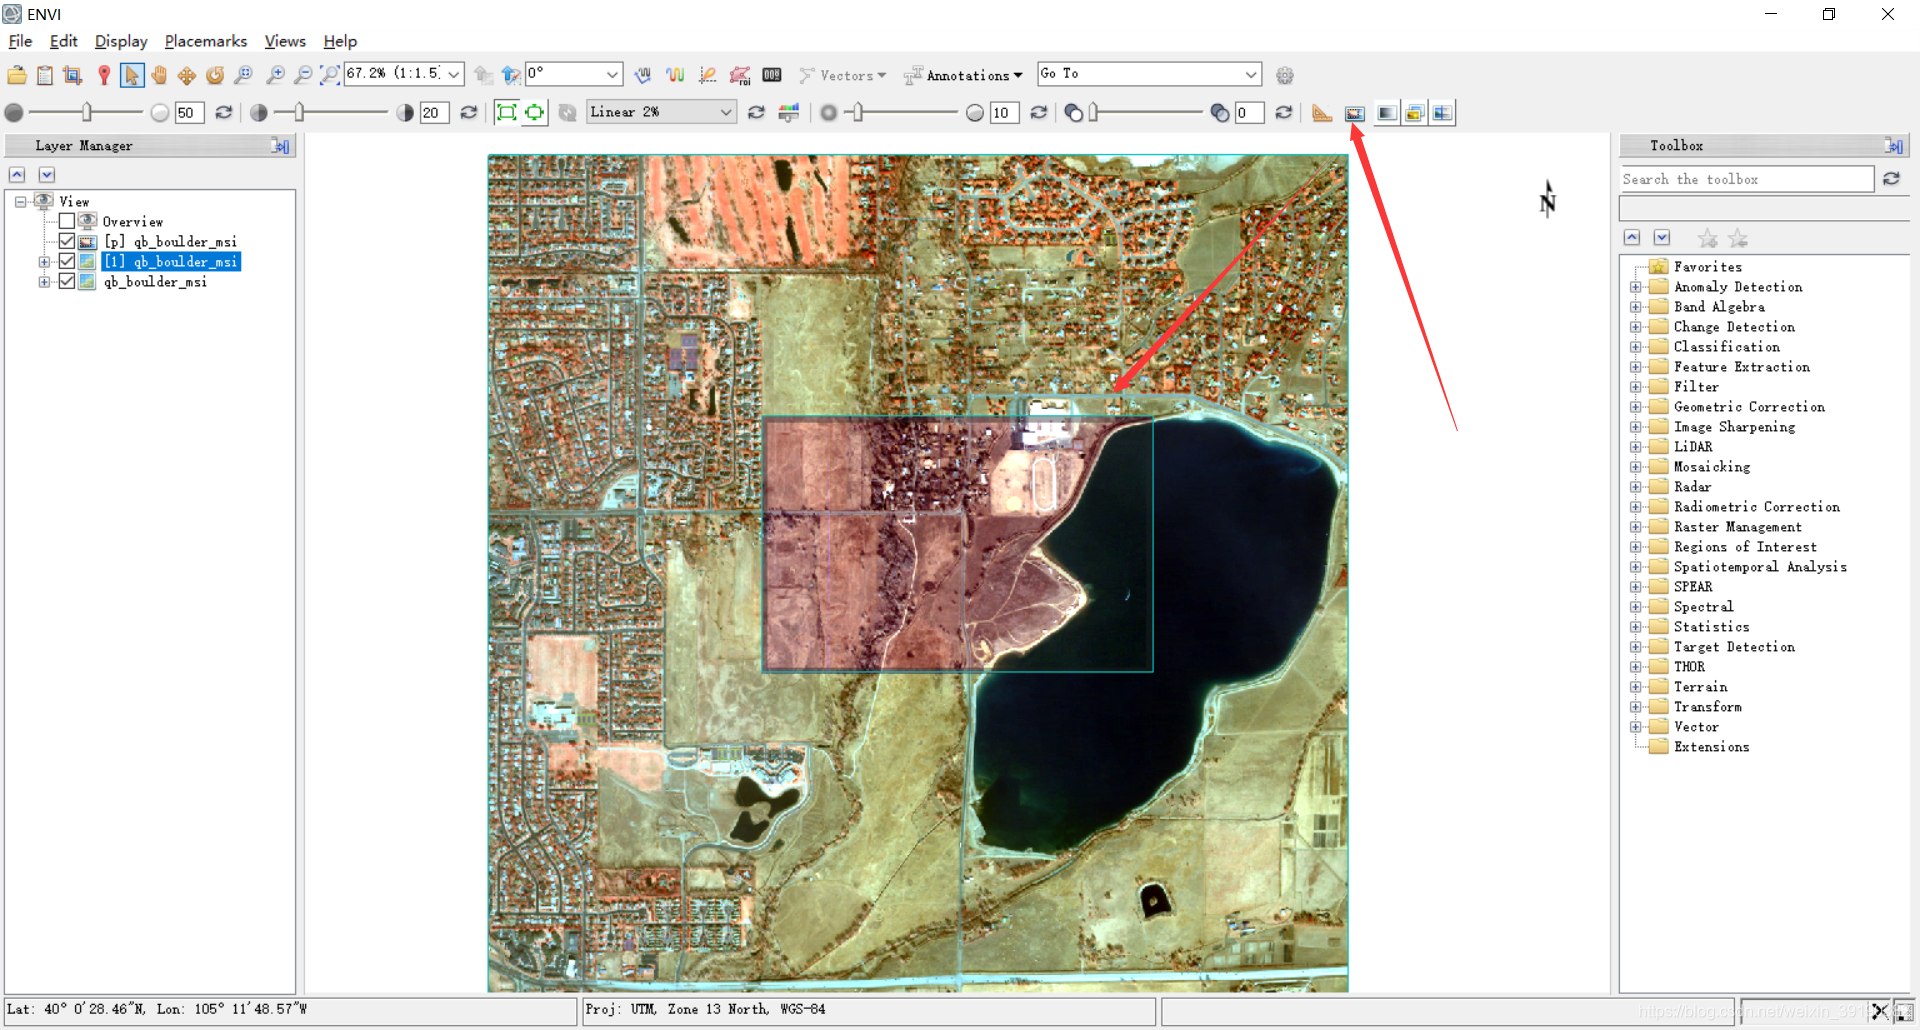Click the grayed gear icon beside Go To

(x=1285, y=75)
